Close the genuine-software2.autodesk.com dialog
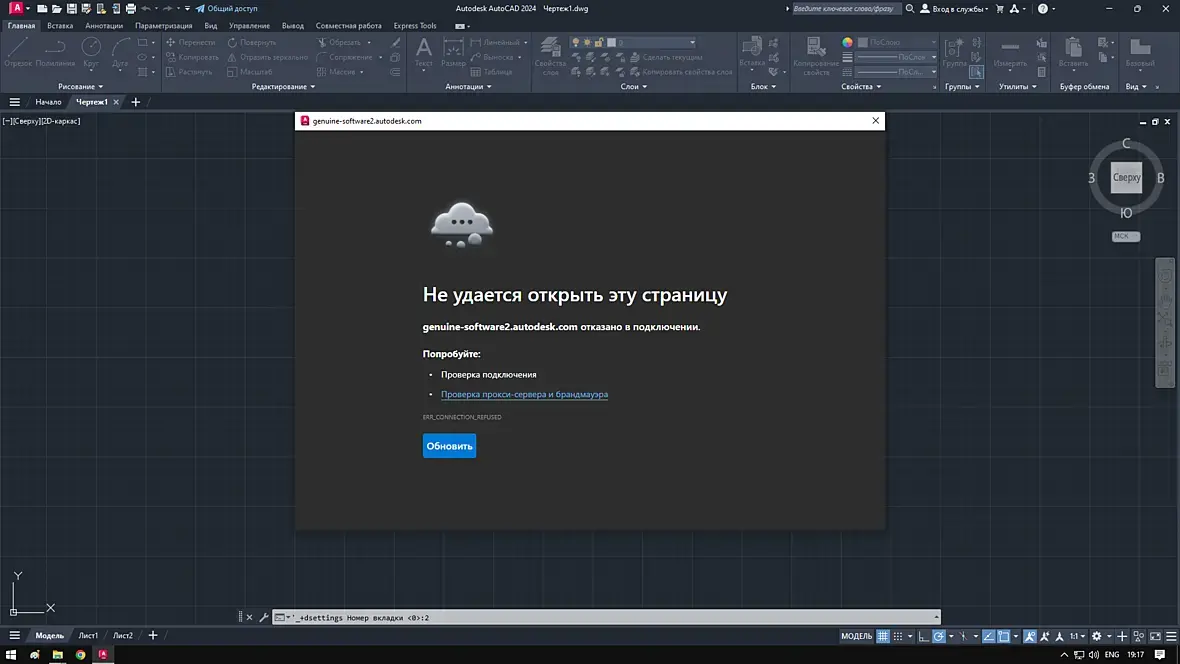This screenshot has width=1180, height=664. pos(875,120)
